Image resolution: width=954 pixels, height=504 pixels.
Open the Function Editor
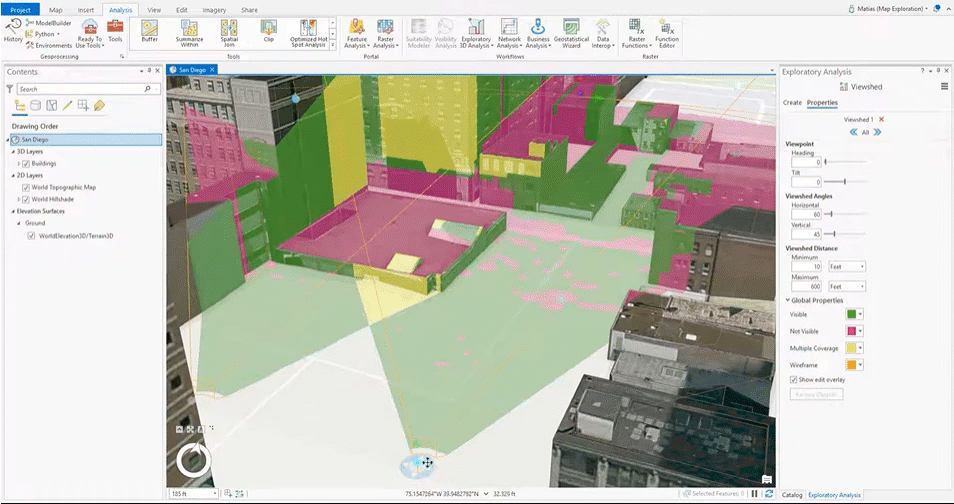point(667,33)
